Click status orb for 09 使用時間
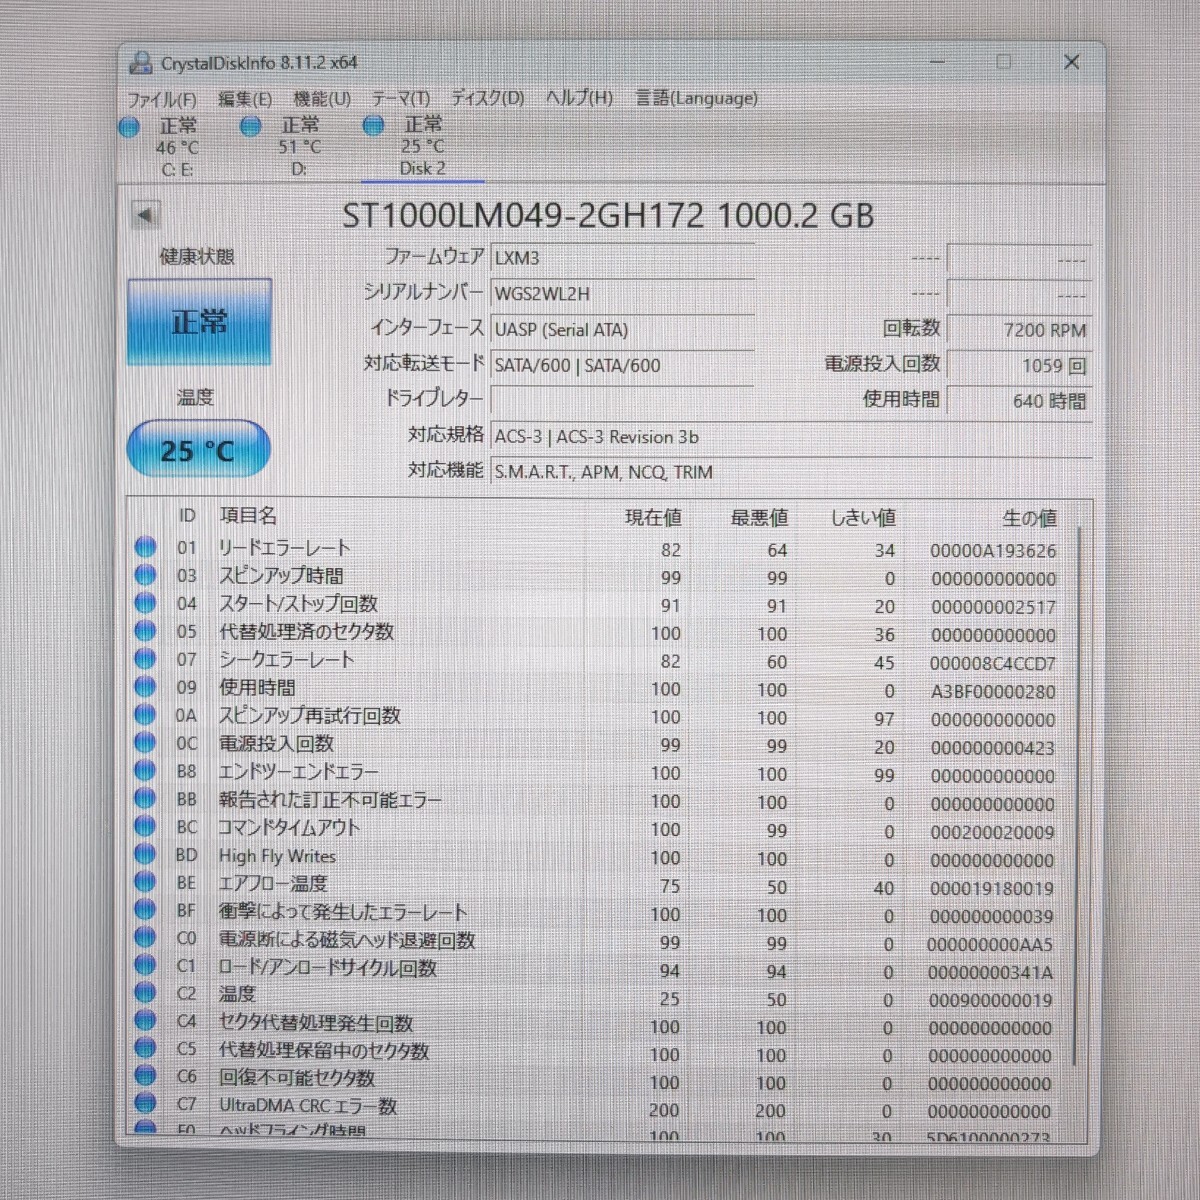This screenshot has width=1200, height=1200. click(145, 687)
